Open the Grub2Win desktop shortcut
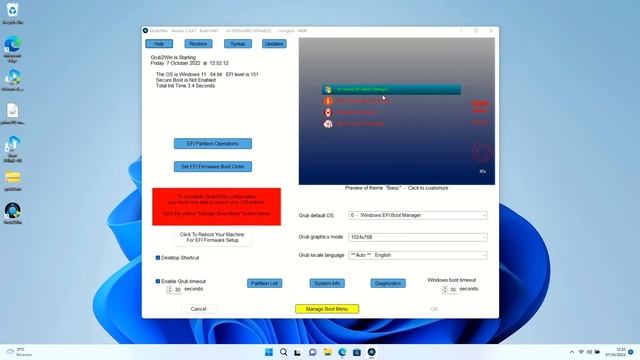This screenshot has height=360, width=640. pos(13,213)
